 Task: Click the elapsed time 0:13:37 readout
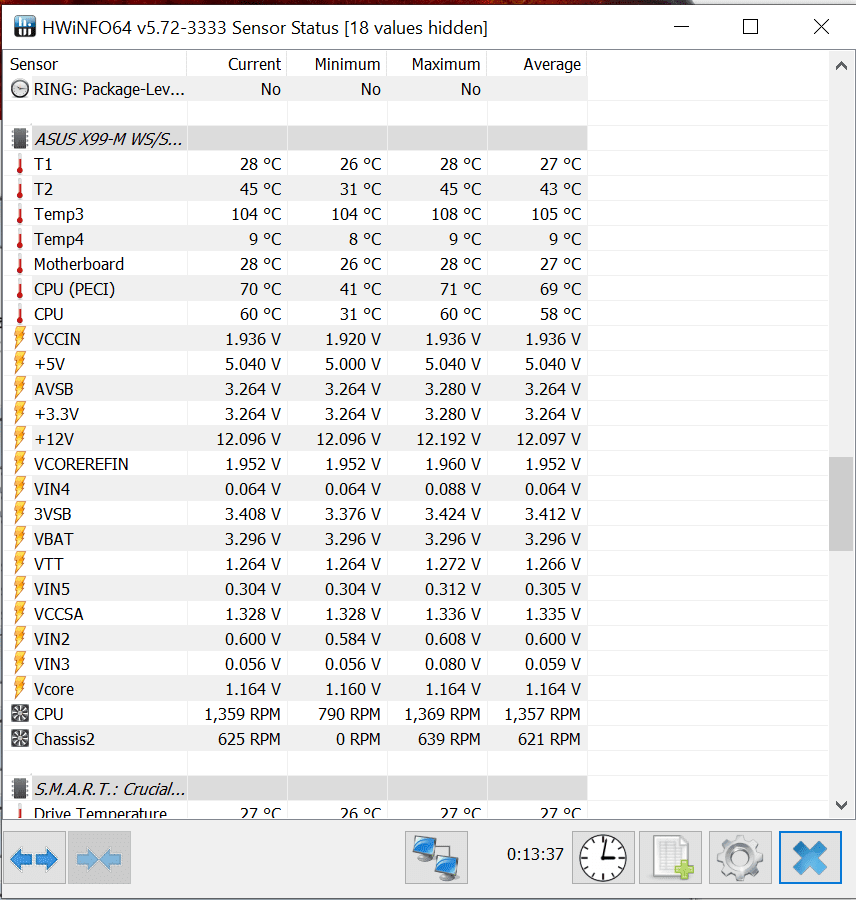point(535,854)
